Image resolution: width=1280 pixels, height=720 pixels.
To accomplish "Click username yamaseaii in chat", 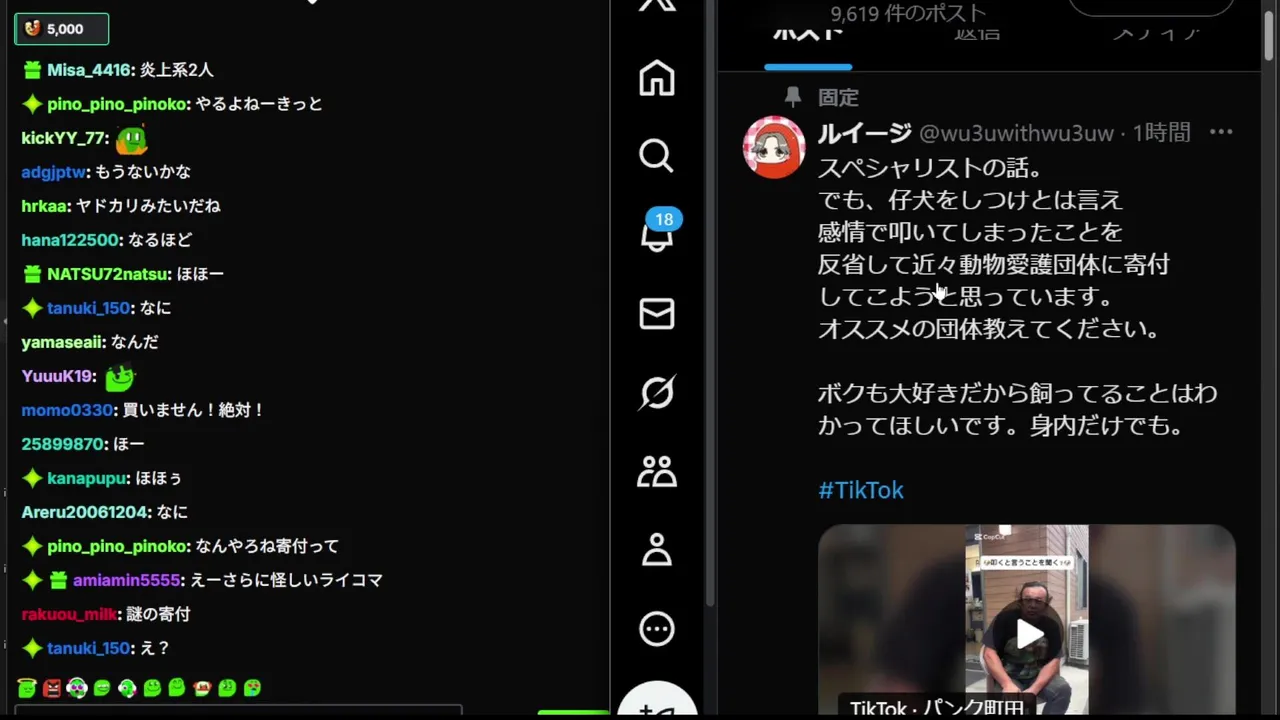I will click(62, 342).
